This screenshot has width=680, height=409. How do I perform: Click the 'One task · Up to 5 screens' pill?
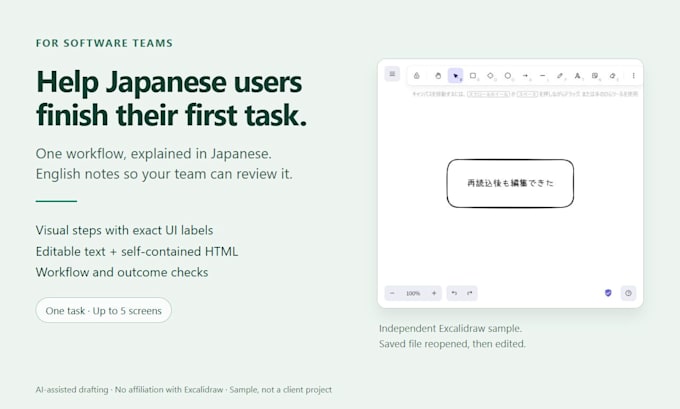(104, 310)
